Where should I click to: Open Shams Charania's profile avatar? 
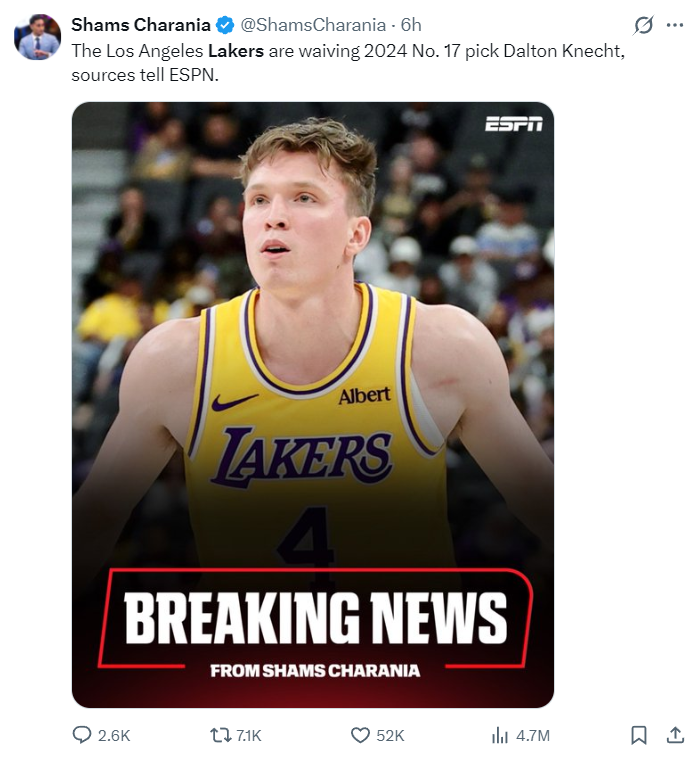(37, 37)
